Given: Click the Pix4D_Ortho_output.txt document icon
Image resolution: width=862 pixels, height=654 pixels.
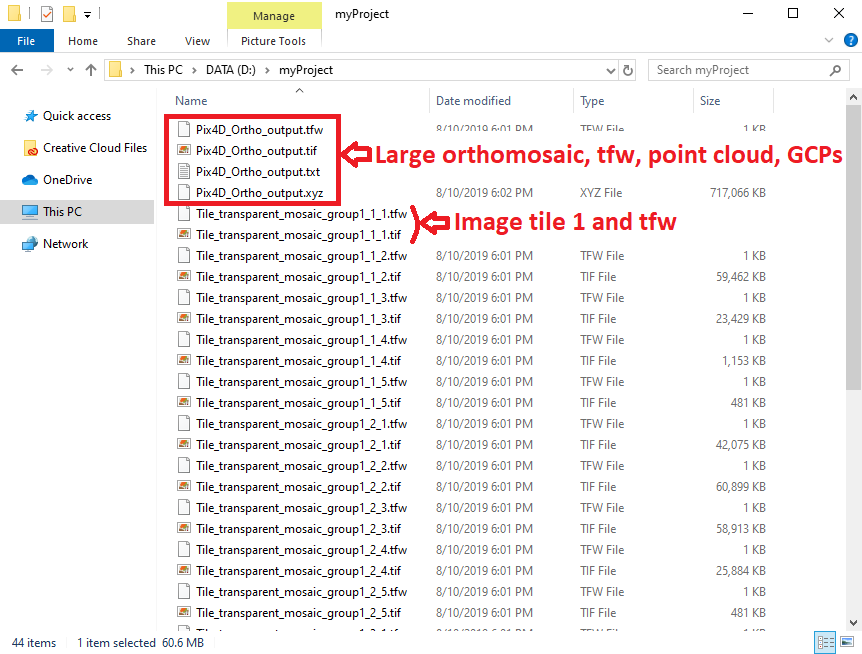Looking at the screenshot, I should tap(184, 171).
